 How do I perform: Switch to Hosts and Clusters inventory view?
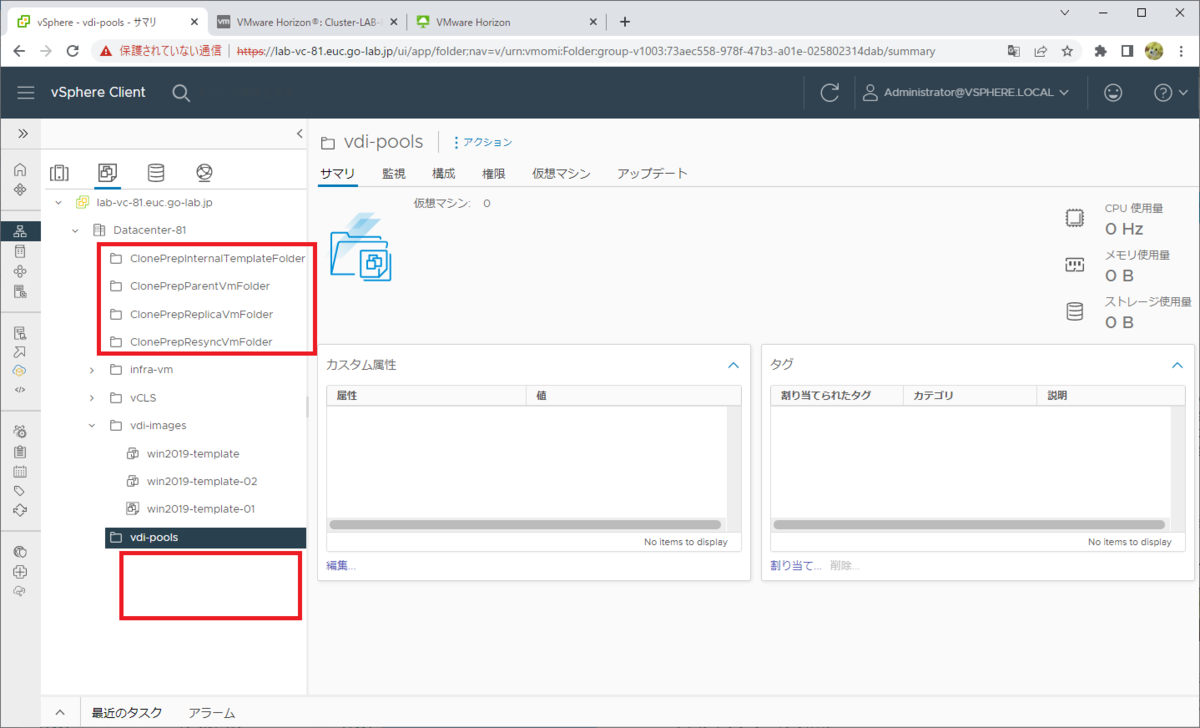[x=59, y=173]
